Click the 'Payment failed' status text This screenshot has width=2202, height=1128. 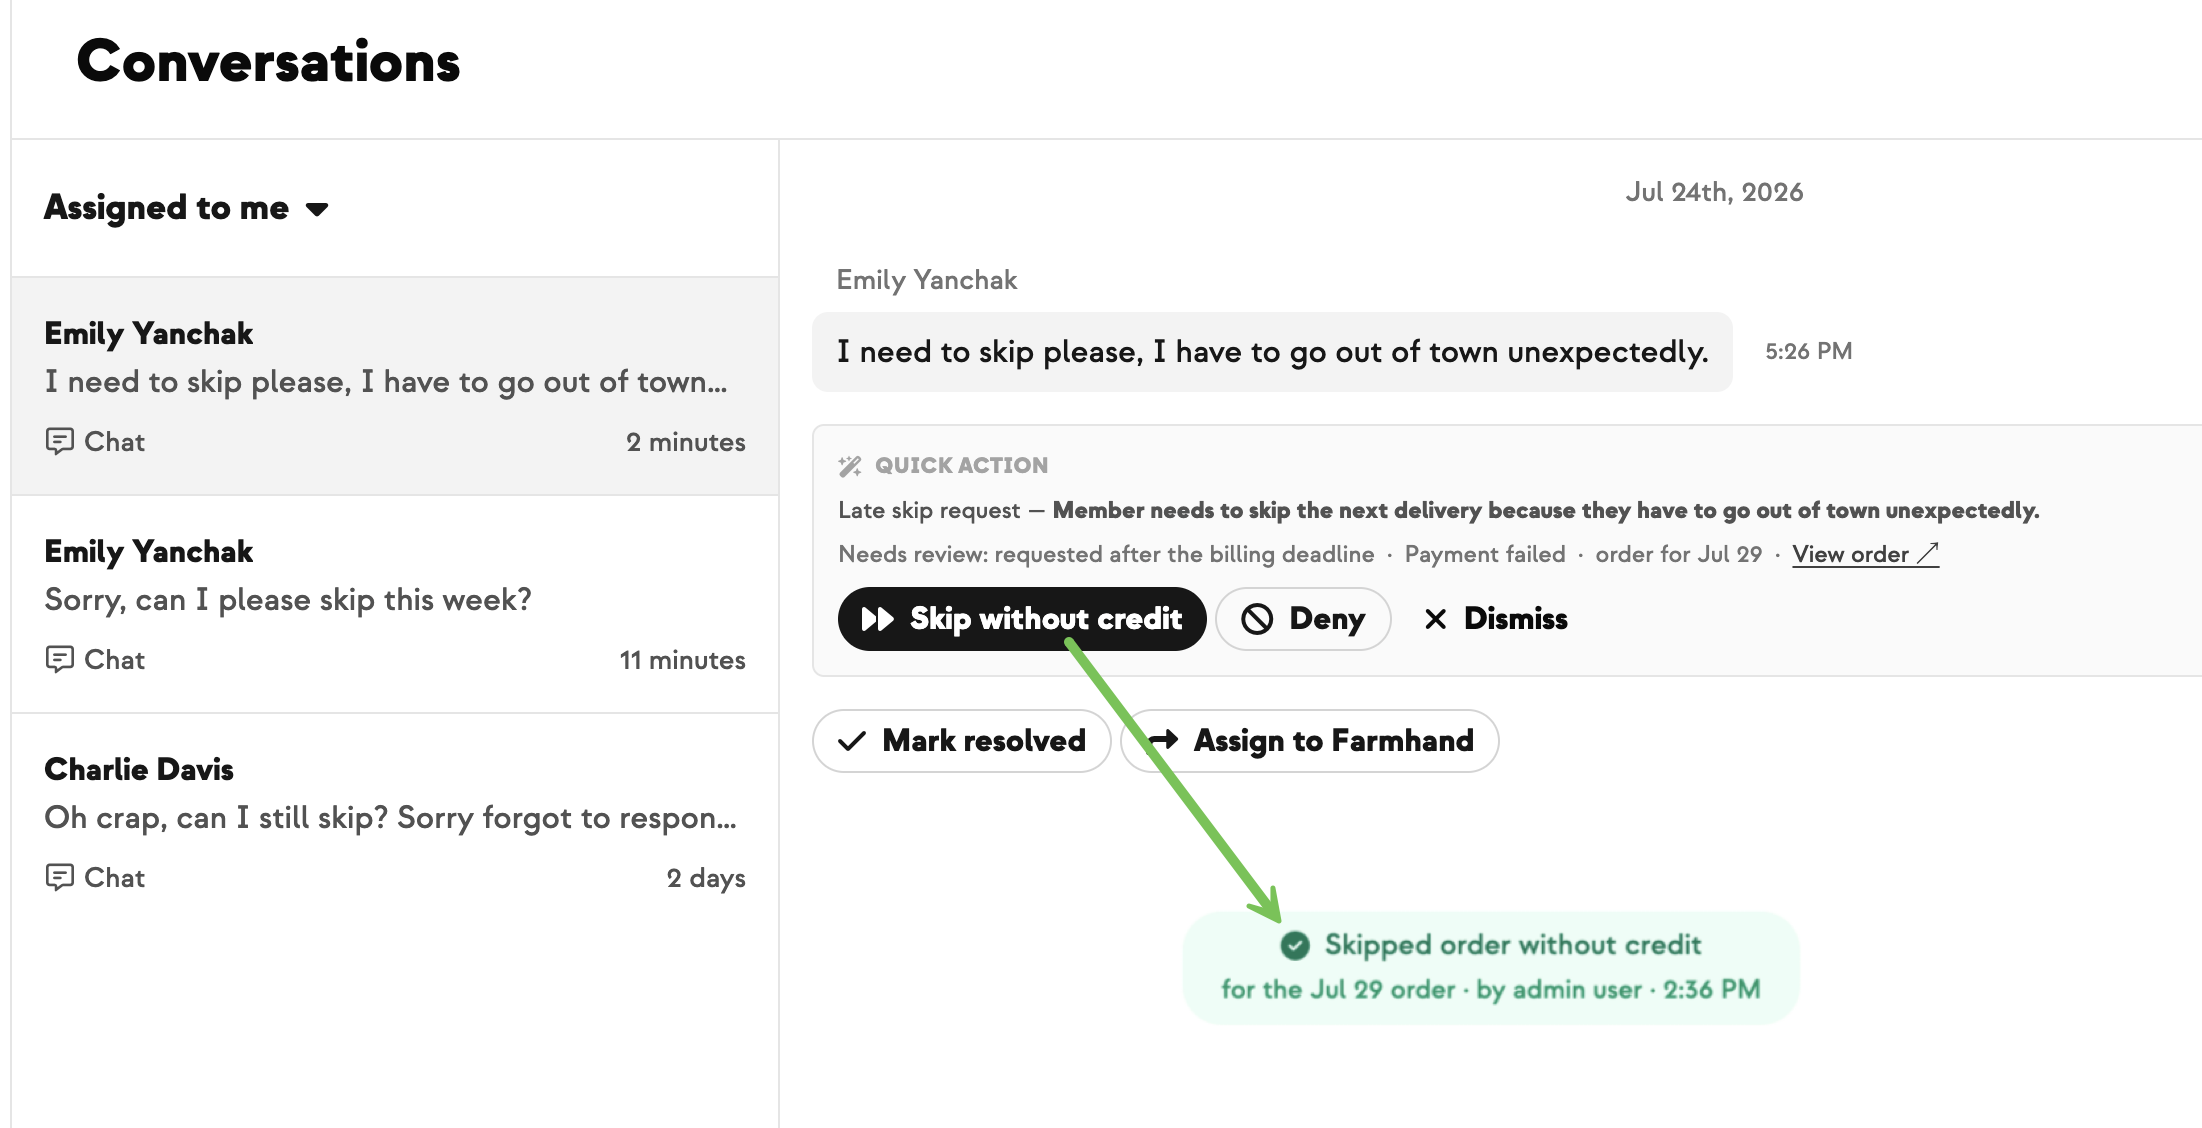pyautogui.click(x=1485, y=554)
